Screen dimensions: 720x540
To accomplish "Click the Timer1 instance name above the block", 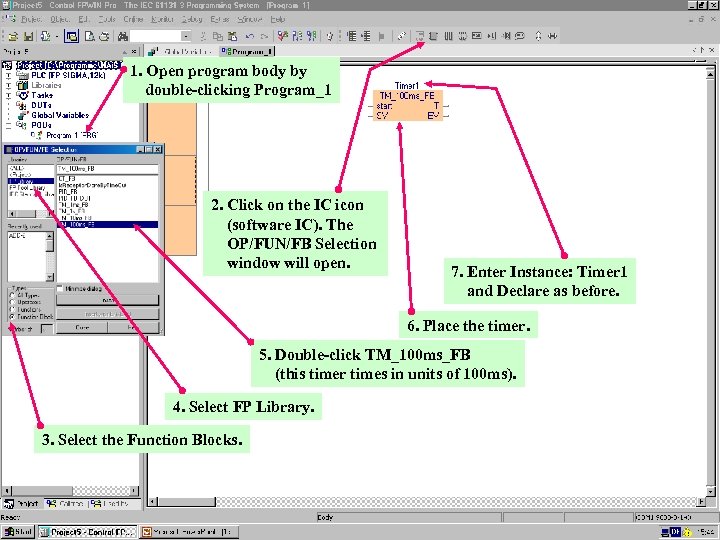I will 407,85.
